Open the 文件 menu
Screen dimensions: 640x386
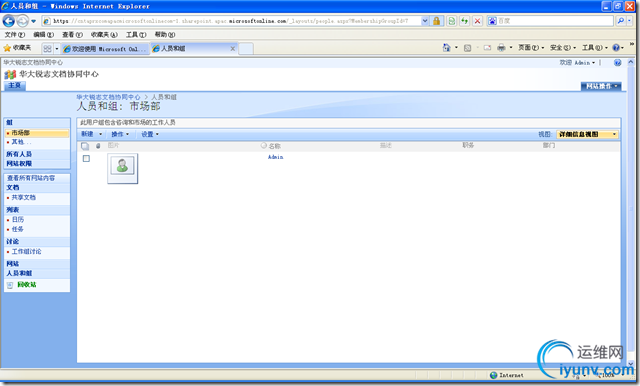point(15,35)
